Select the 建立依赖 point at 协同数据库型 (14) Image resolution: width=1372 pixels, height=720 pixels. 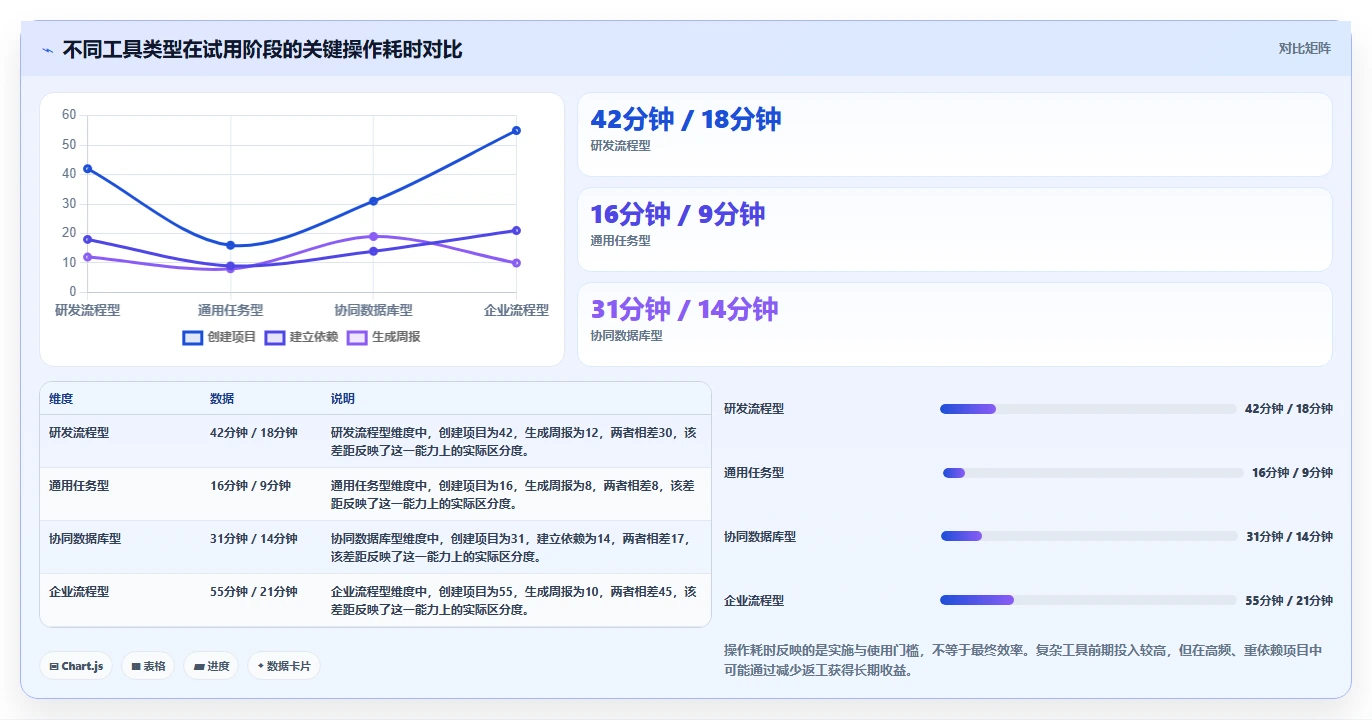(x=373, y=251)
